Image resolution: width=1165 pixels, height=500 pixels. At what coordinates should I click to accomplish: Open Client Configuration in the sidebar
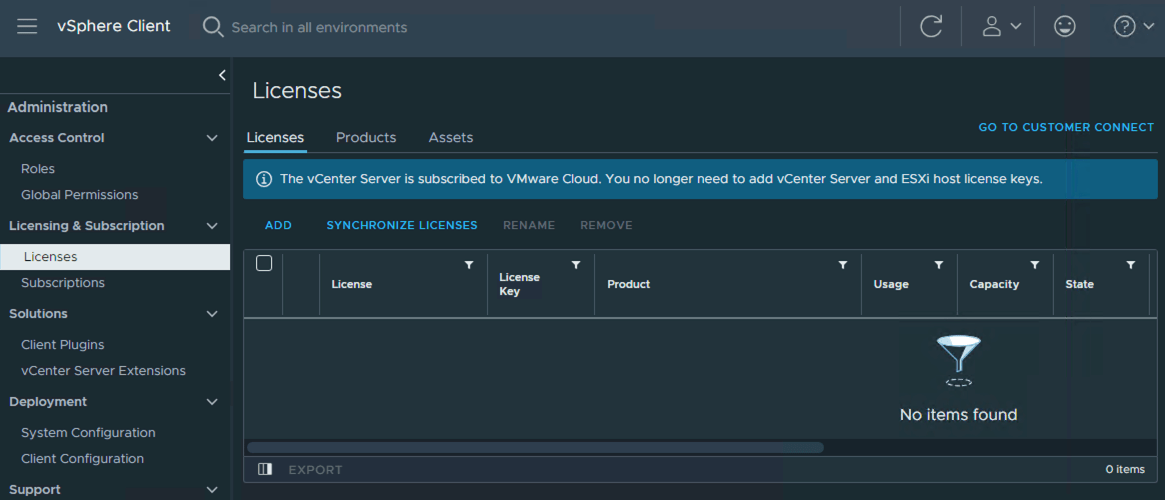pyautogui.click(x=82, y=458)
